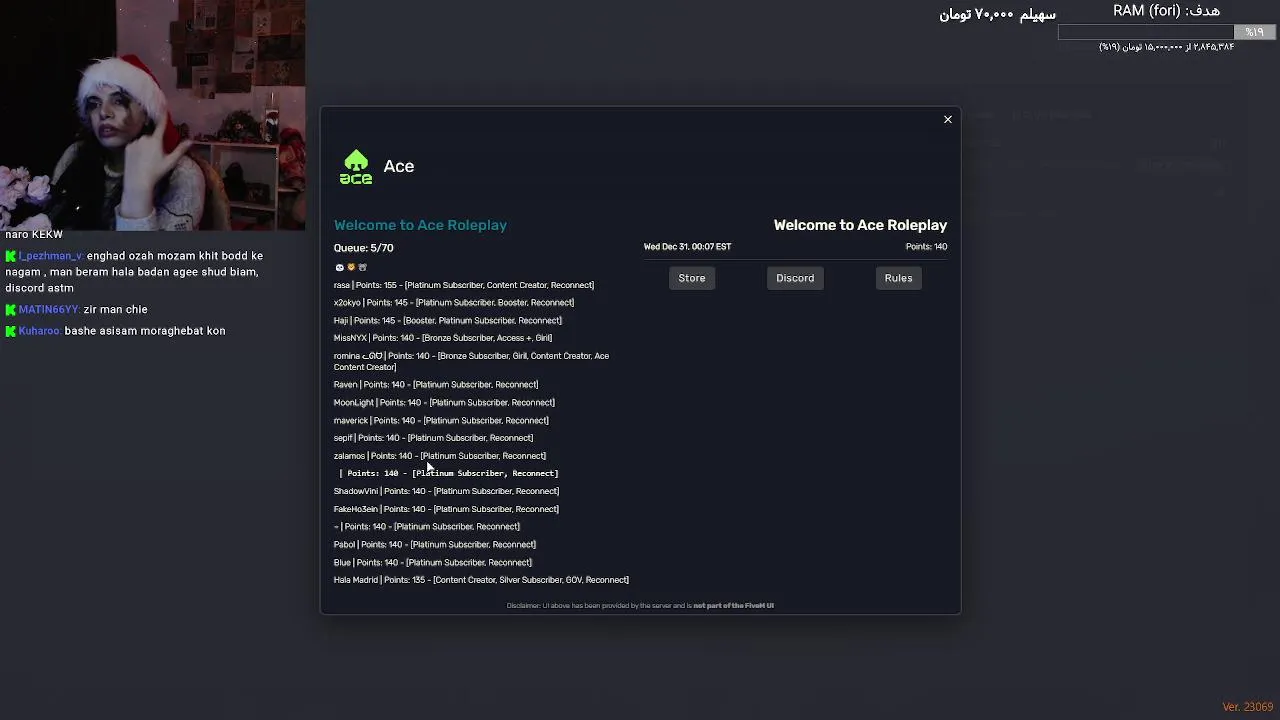Click the Queue: 5/70 status text
This screenshot has height=720, width=1280.
364,248
